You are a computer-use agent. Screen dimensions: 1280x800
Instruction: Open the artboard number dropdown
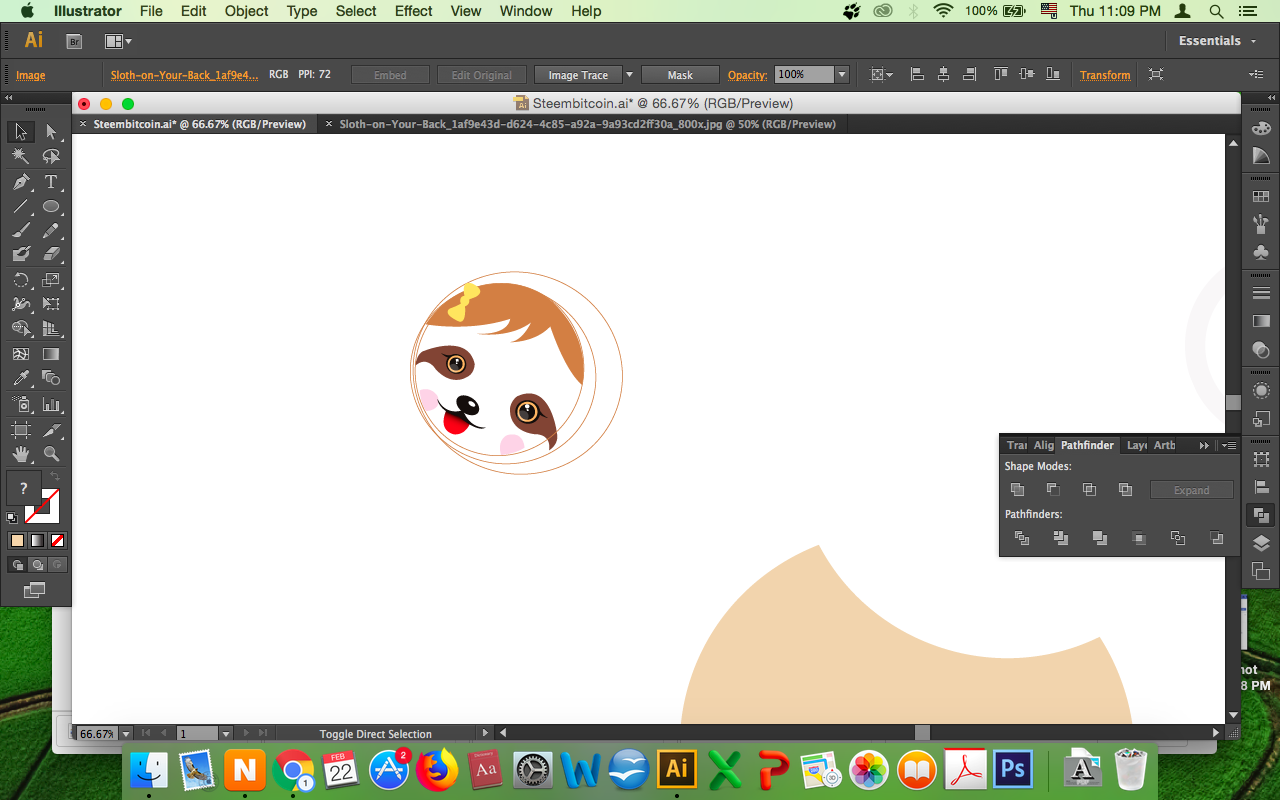click(x=226, y=734)
